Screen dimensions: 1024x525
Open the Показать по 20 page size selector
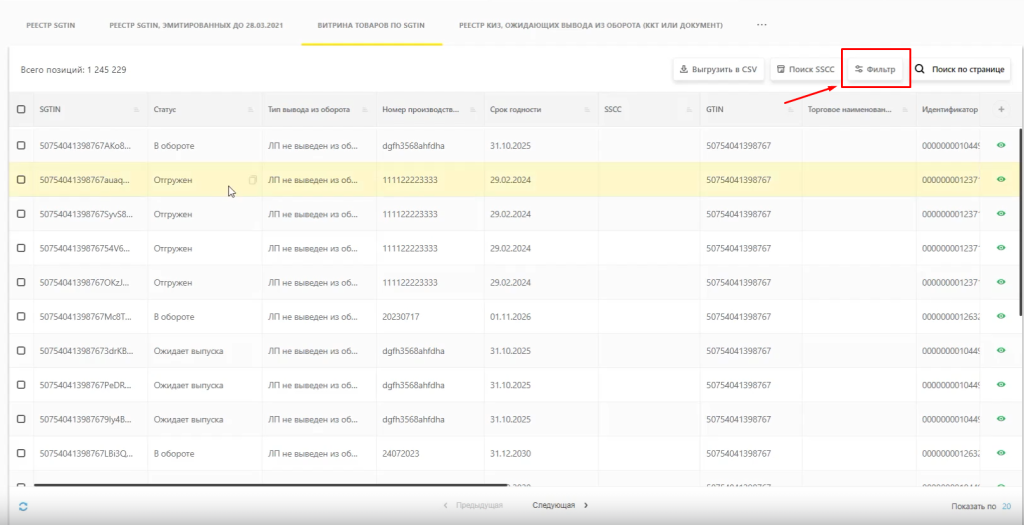1006,506
